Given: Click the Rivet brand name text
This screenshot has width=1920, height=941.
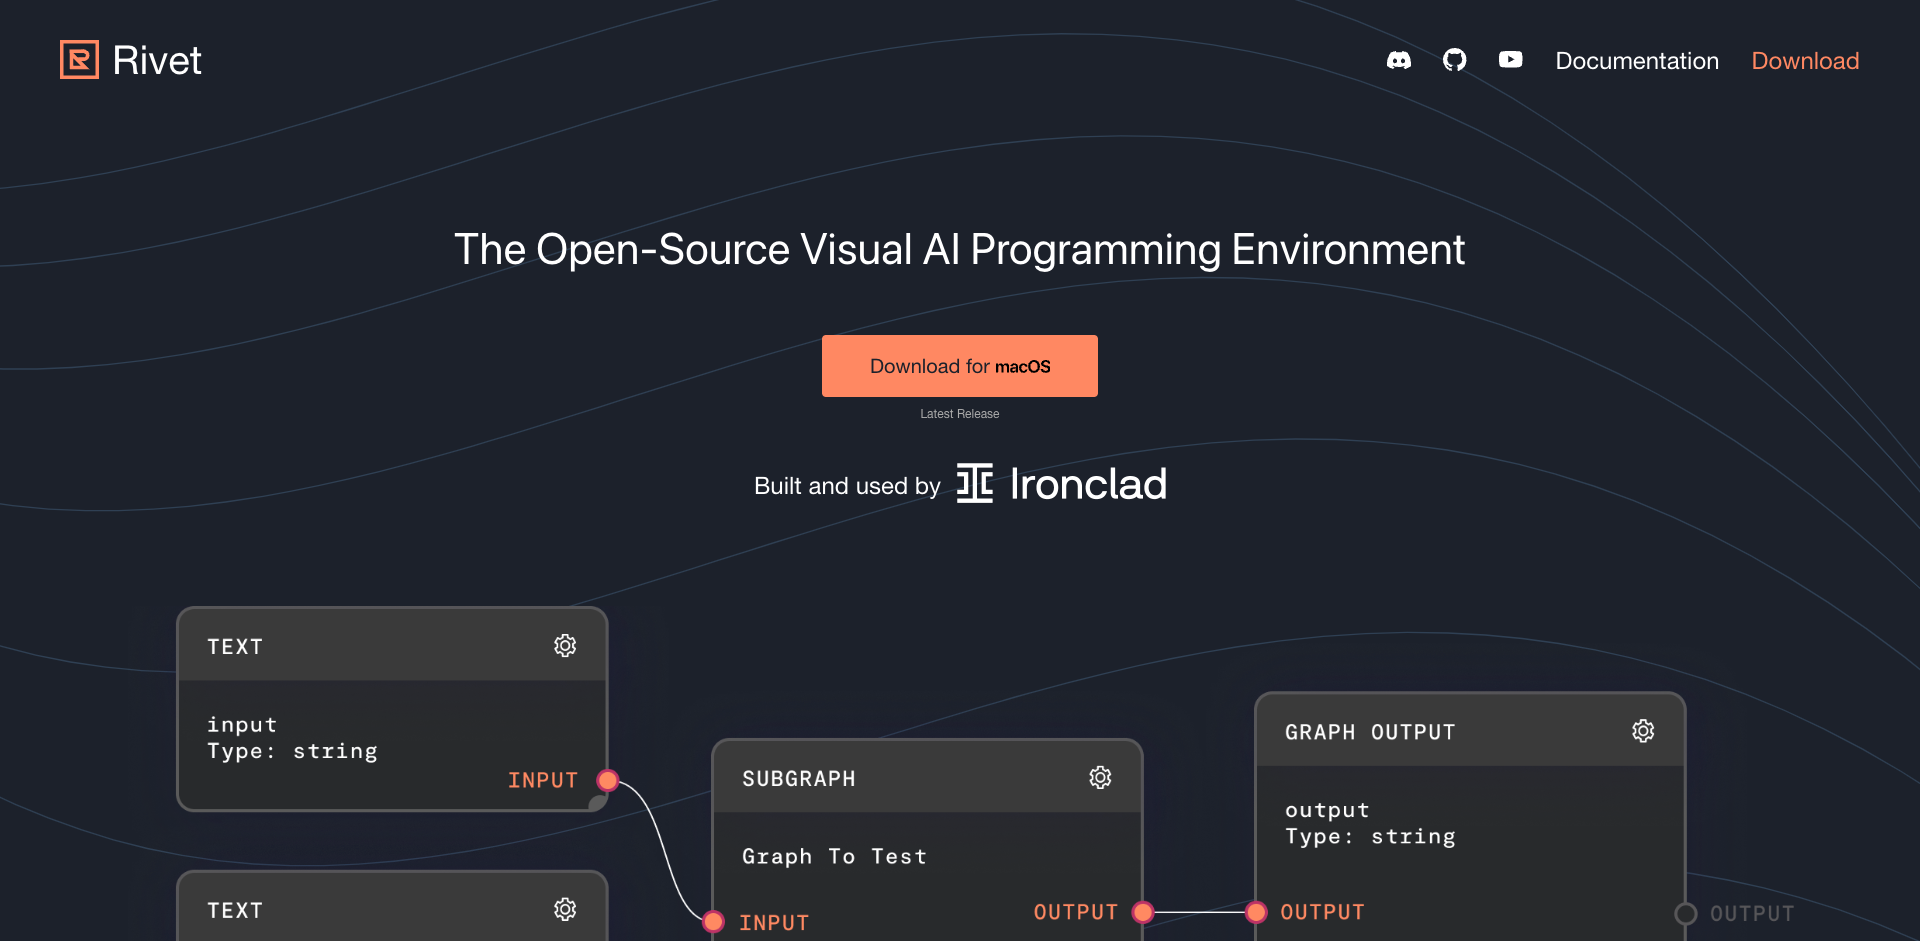Looking at the screenshot, I should 157,60.
